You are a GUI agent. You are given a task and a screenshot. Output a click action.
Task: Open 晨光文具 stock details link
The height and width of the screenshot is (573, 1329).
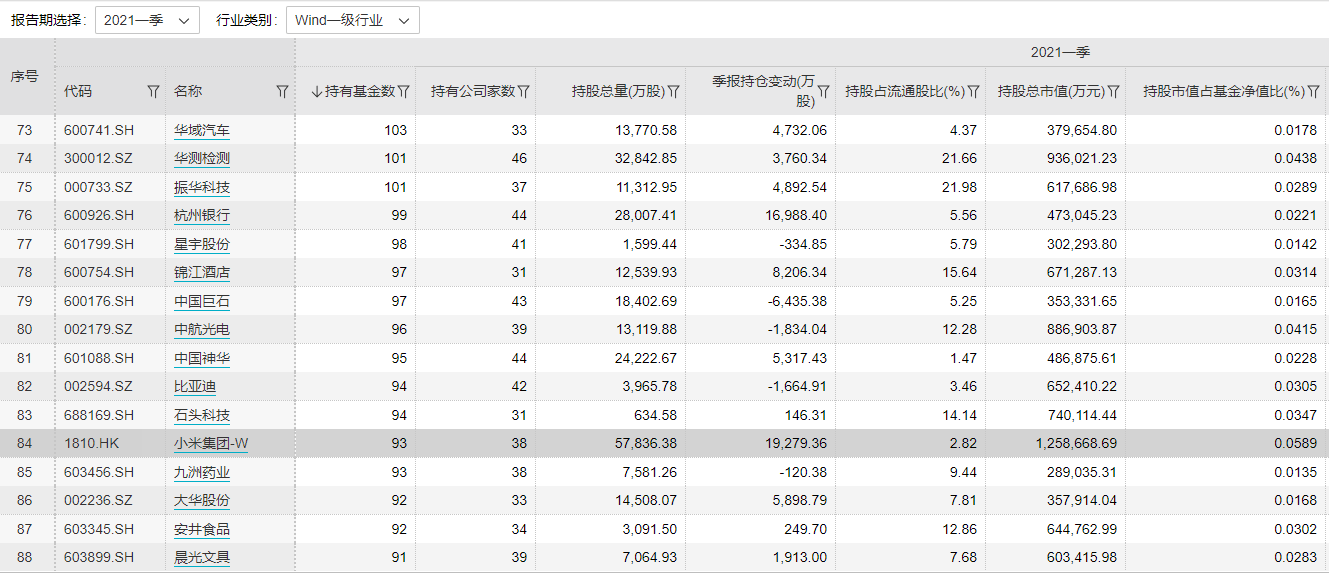[x=202, y=557]
